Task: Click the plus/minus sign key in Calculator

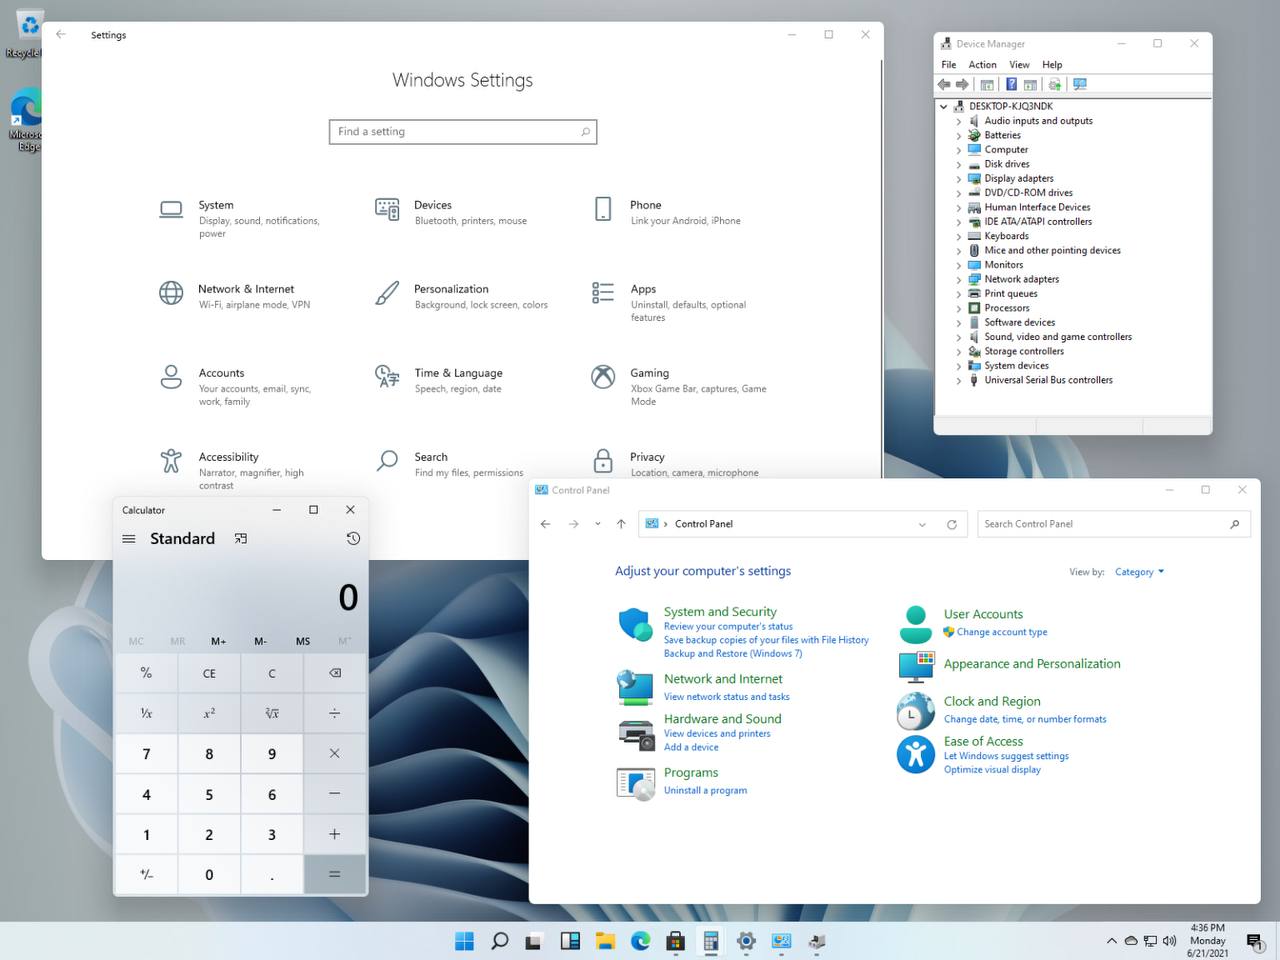Action: click(x=147, y=874)
